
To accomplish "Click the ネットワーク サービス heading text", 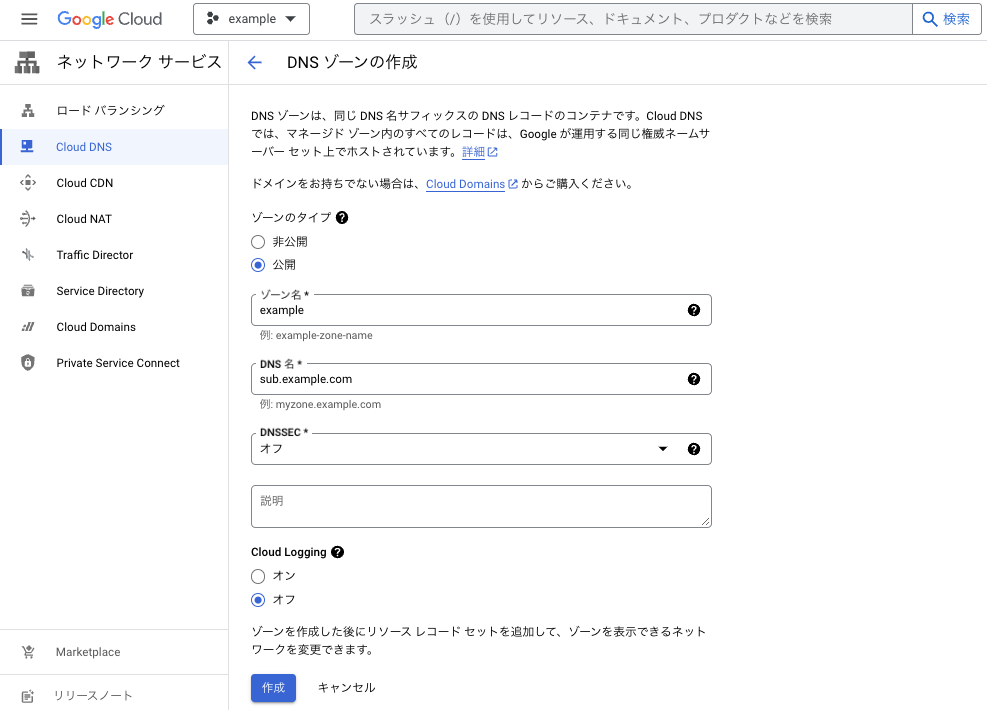I will [x=139, y=62].
